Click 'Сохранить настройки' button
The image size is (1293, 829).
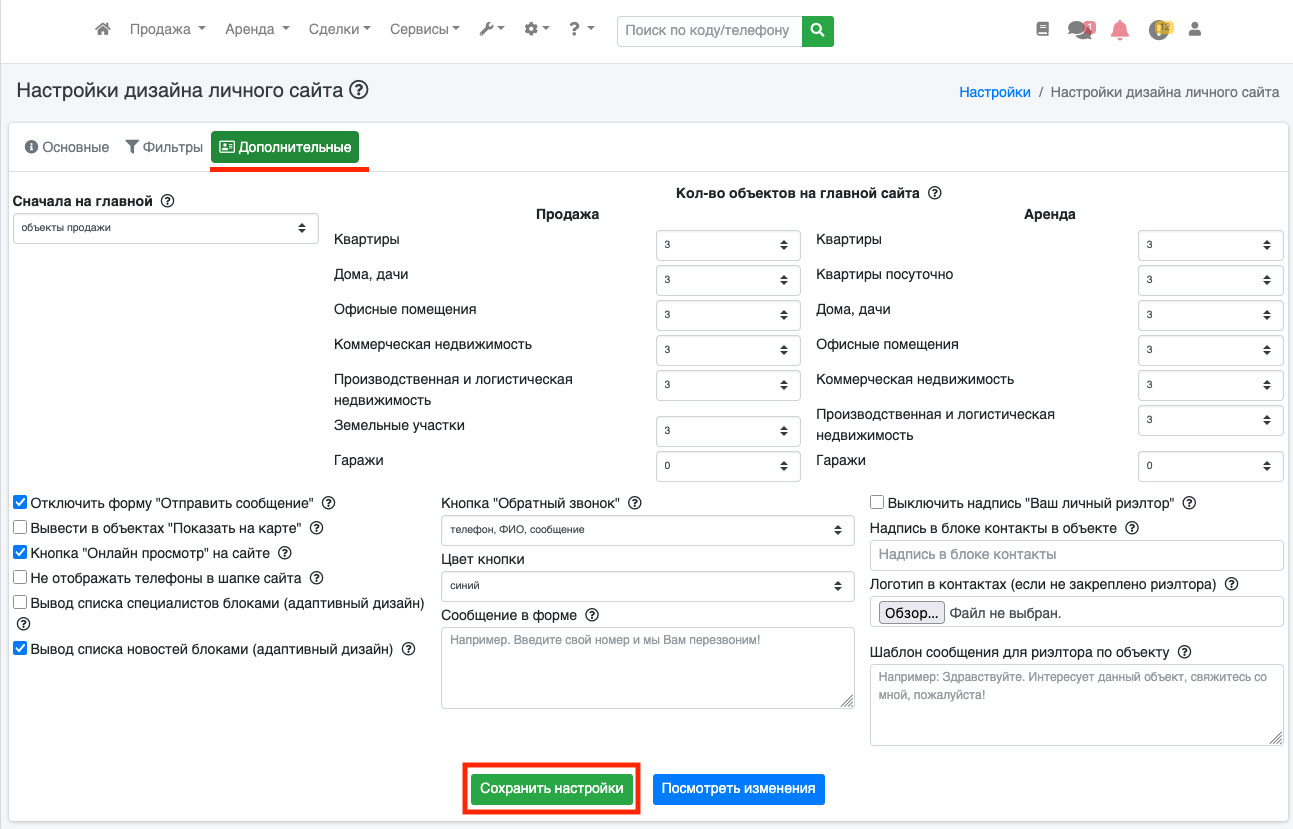[x=552, y=788]
